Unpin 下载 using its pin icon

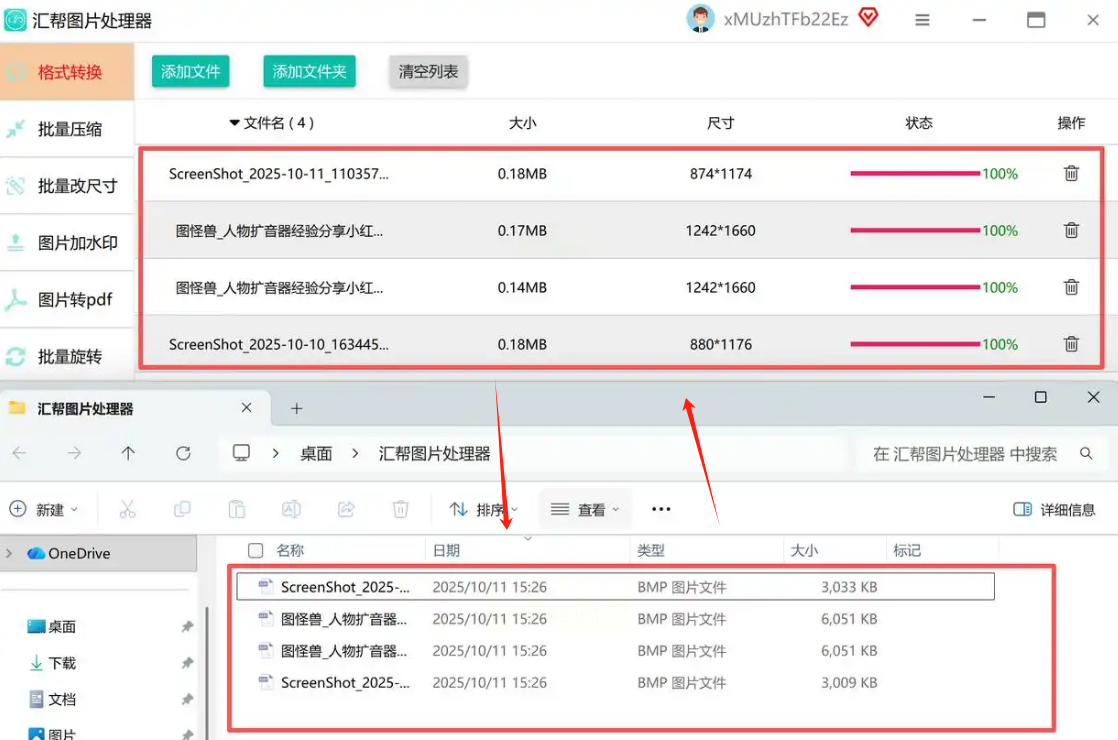187,663
